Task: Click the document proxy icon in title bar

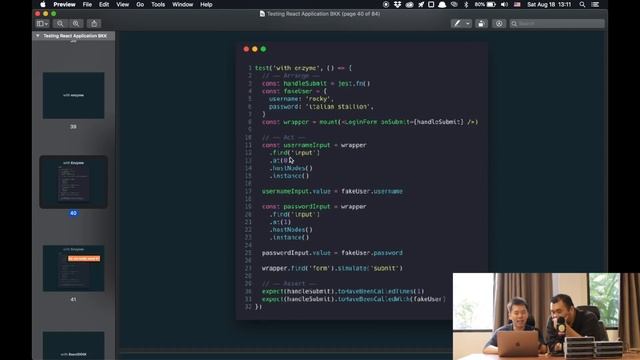Action: click(262, 14)
